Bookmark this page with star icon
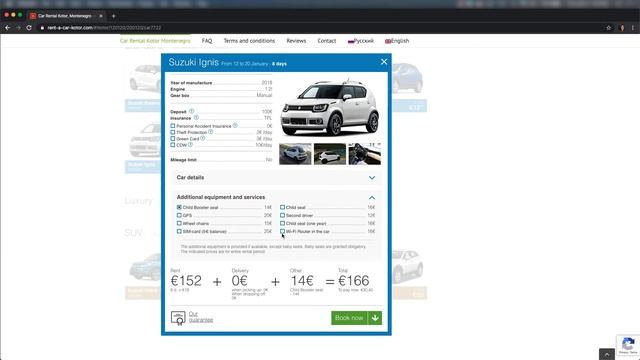 pos(609,28)
